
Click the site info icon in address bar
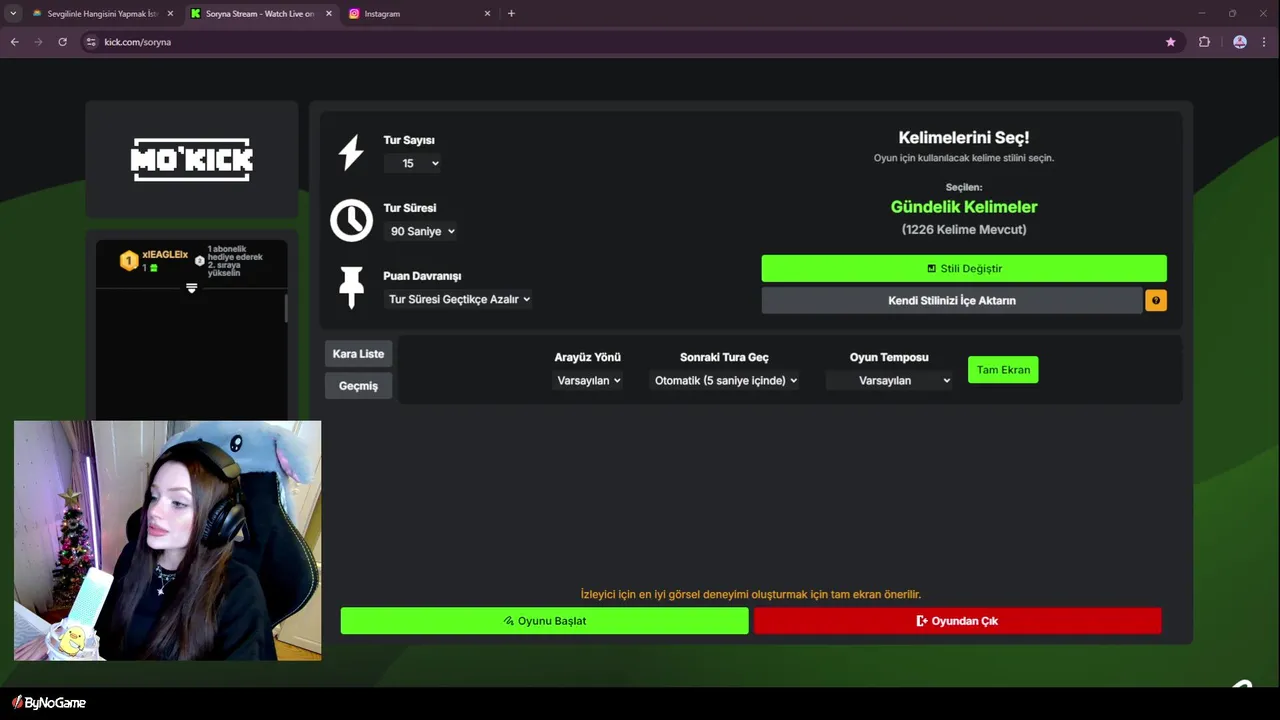click(x=91, y=42)
